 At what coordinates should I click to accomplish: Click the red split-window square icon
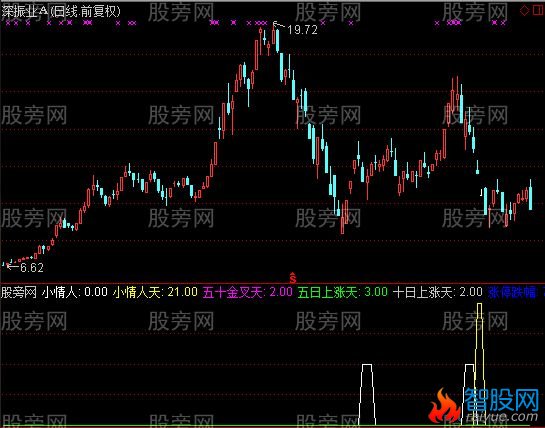(x=539, y=11)
